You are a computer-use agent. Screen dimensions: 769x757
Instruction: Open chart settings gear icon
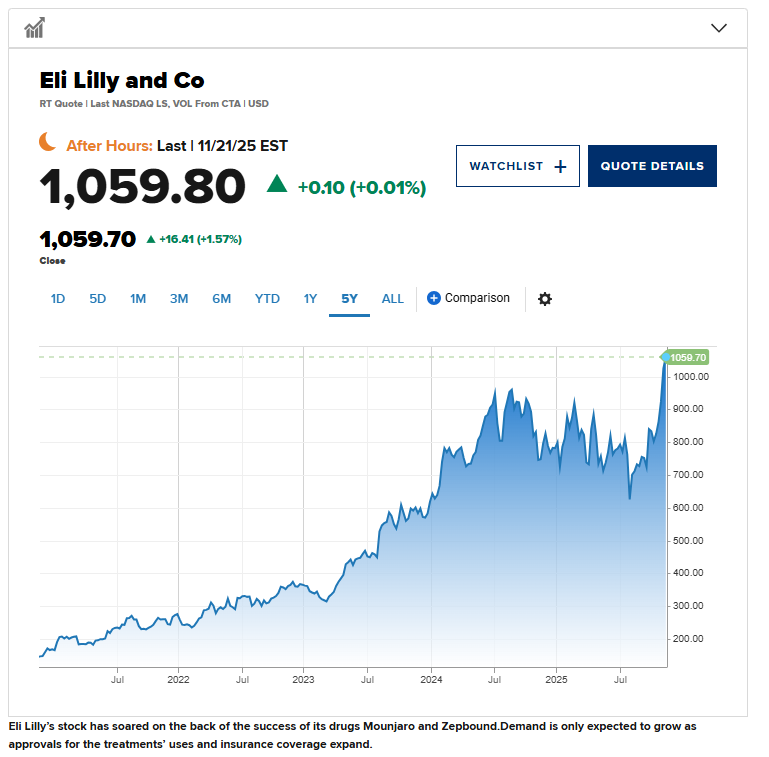(x=545, y=299)
